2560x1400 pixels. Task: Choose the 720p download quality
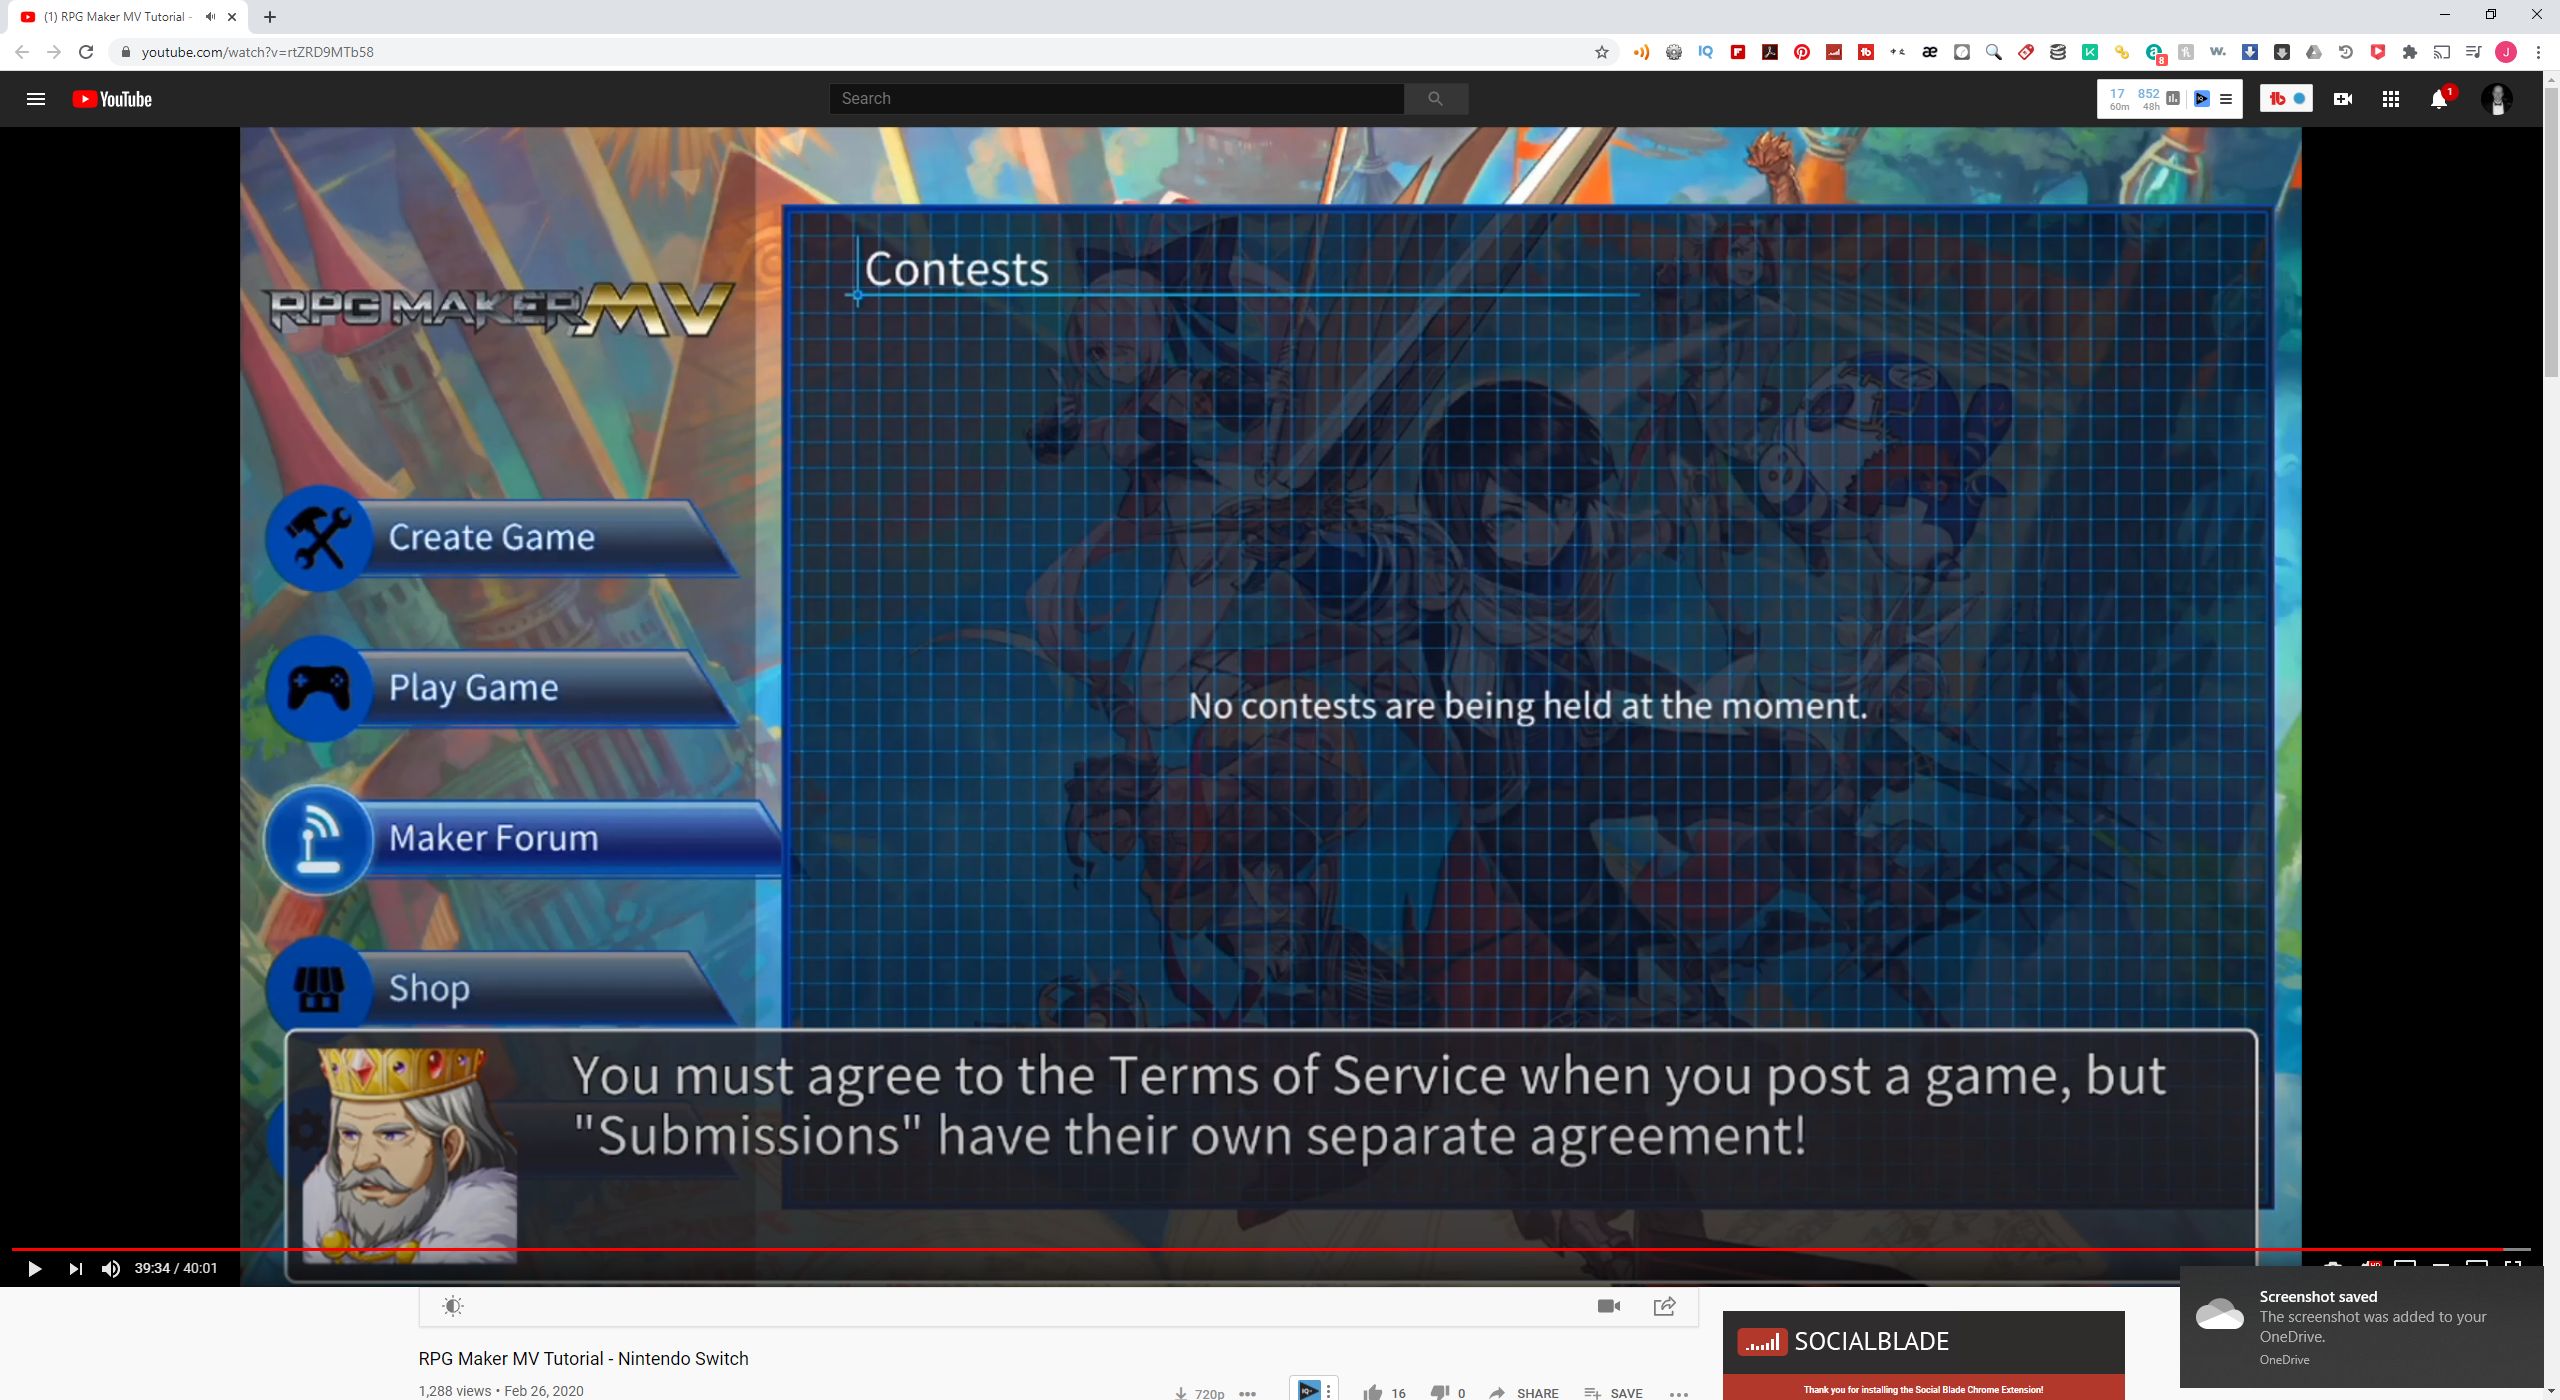pyautogui.click(x=1200, y=1393)
